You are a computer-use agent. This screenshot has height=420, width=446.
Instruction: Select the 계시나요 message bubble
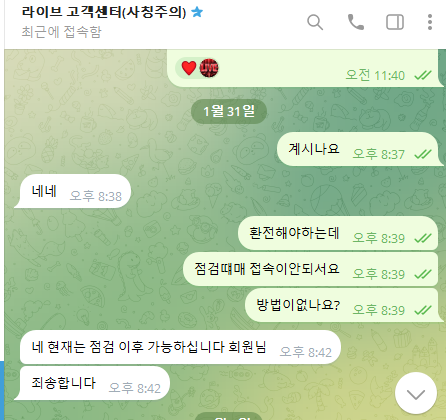359,149
